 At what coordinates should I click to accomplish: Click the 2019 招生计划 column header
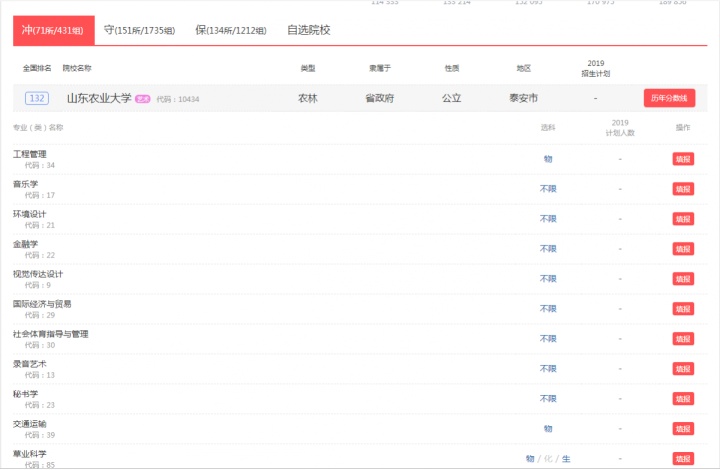click(x=596, y=68)
